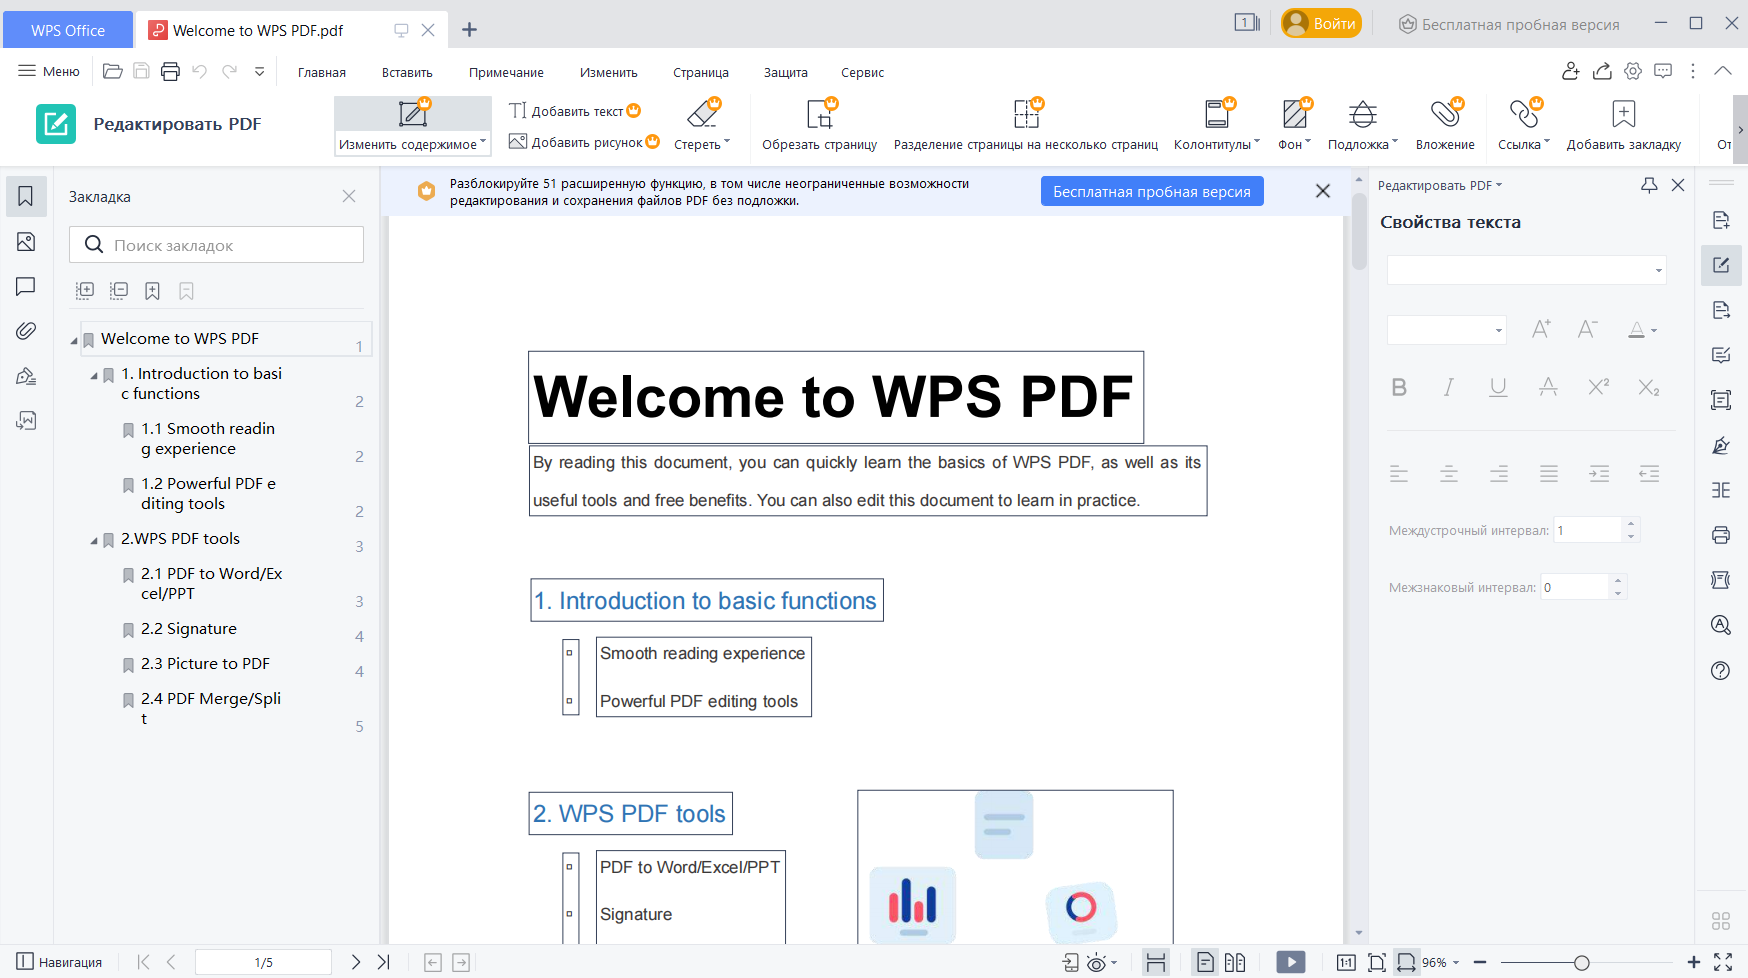The width and height of the screenshot is (1748, 978).
Task: Click the zoom slider handle
Action: (1581, 963)
